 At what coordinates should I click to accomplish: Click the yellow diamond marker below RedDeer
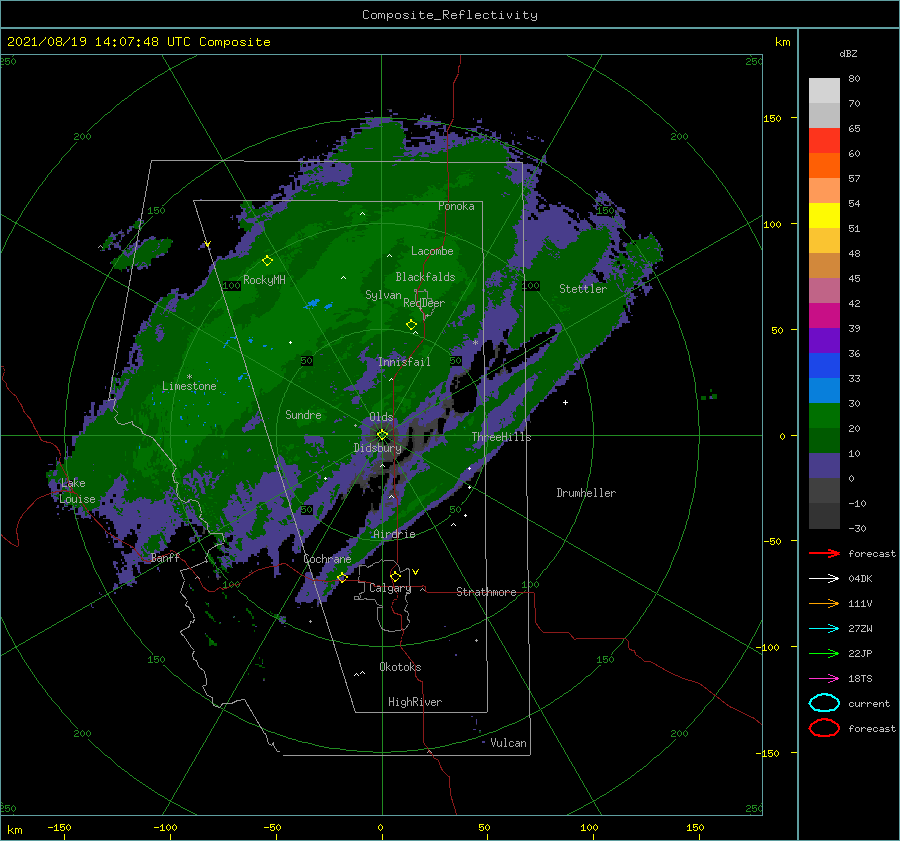412,325
